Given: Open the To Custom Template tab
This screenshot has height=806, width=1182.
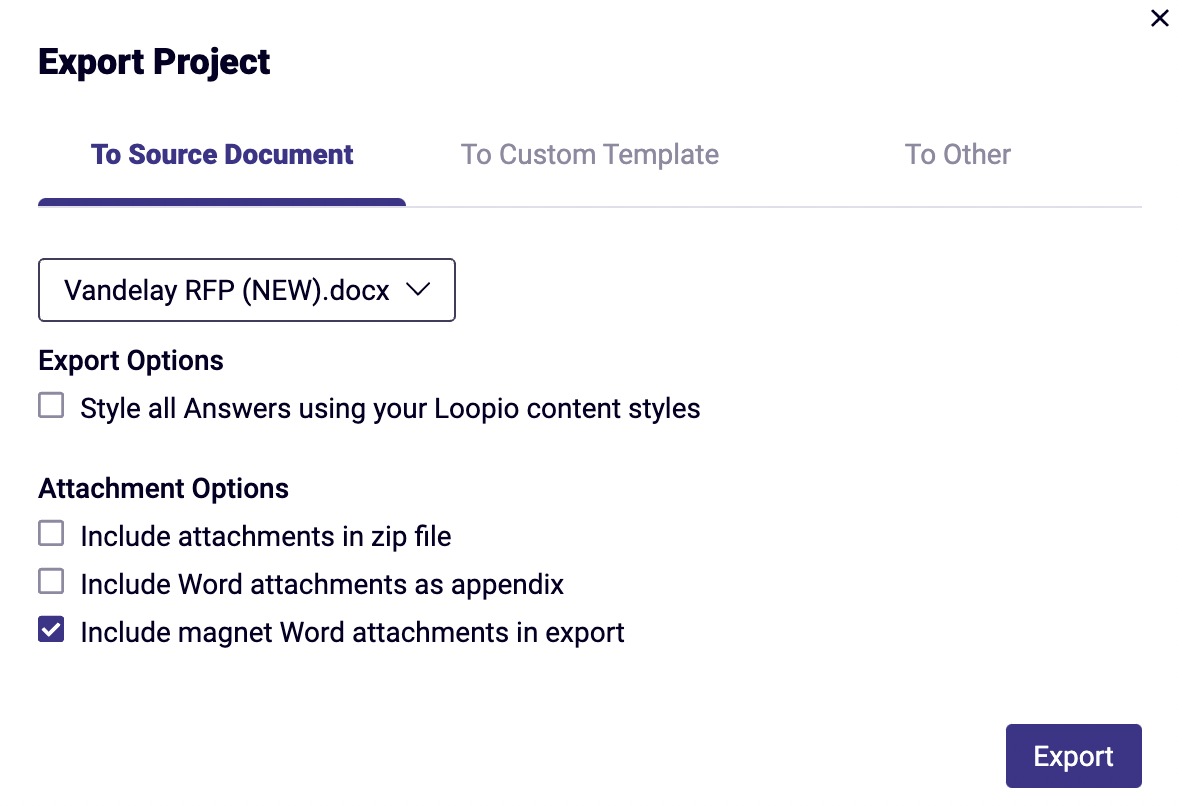Looking at the screenshot, I should point(589,155).
